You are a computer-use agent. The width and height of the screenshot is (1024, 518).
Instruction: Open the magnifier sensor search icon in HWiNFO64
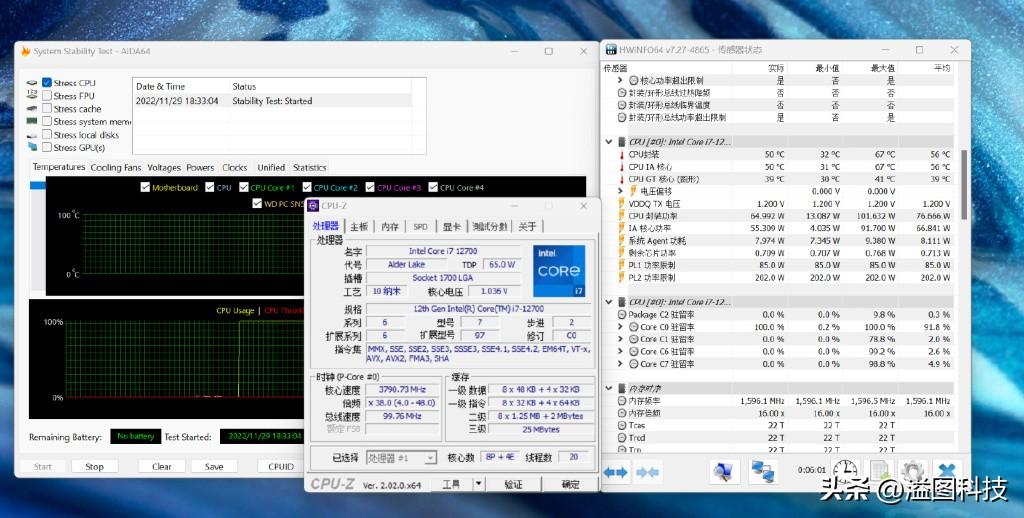click(724, 472)
